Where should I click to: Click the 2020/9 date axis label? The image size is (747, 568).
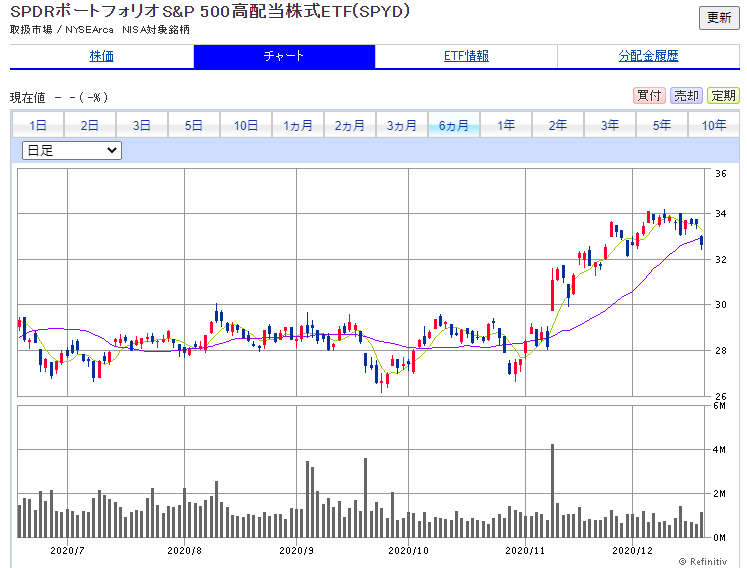pos(296,550)
